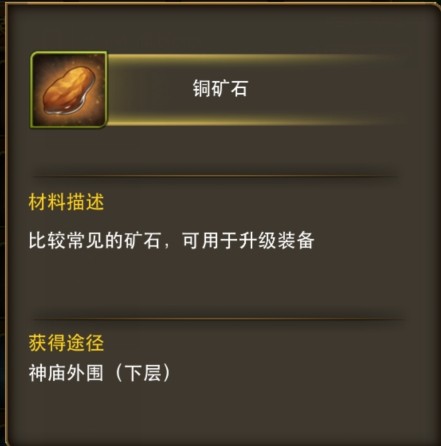Click the 石 character in the item name
The image size is (441, 446).
pyautogui.click(x=239, y=89)
